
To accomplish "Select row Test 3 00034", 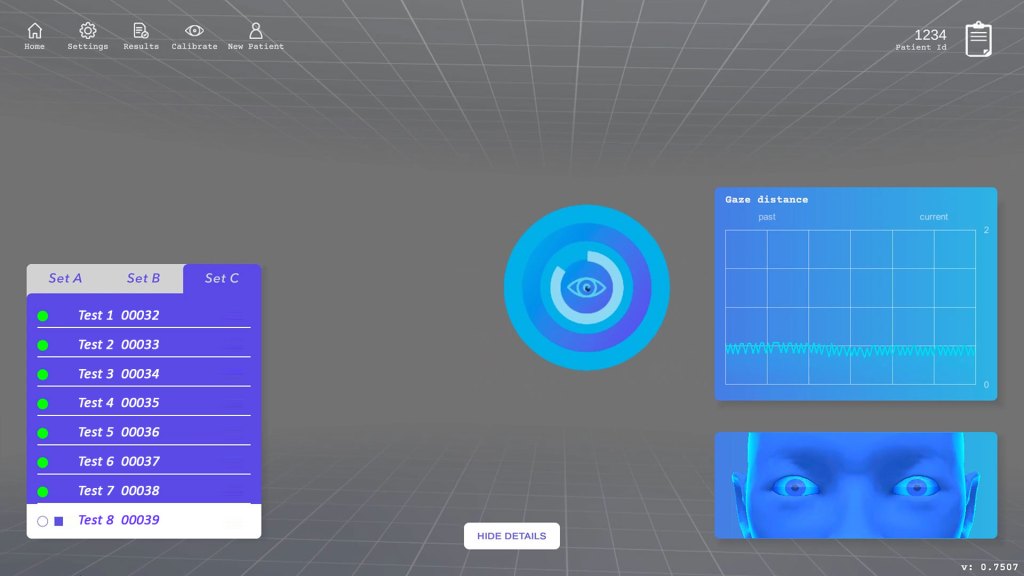I will click(x=144, y=374).
